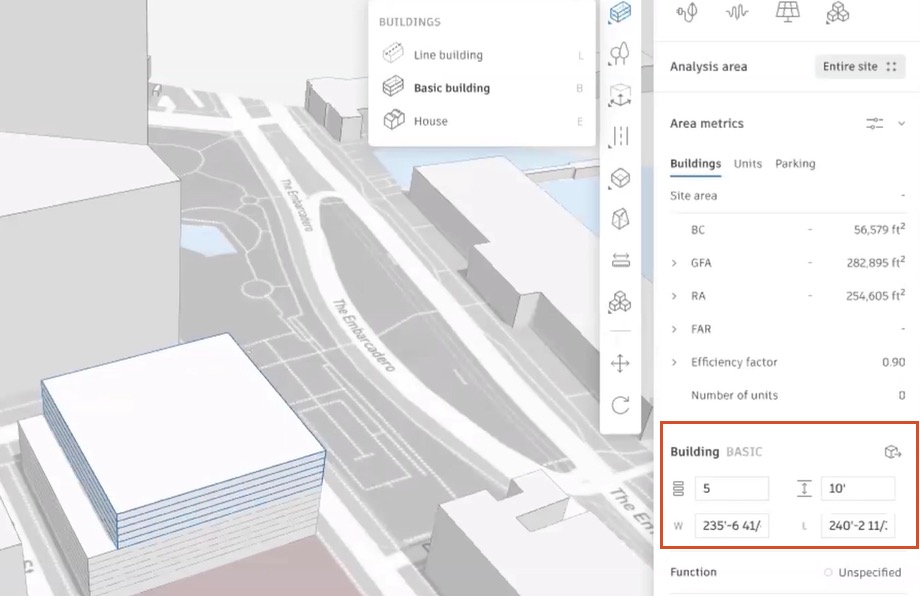Viewport: 920px width, 596px height.
Task: Click the Site area label
Action: click(694, 196)
